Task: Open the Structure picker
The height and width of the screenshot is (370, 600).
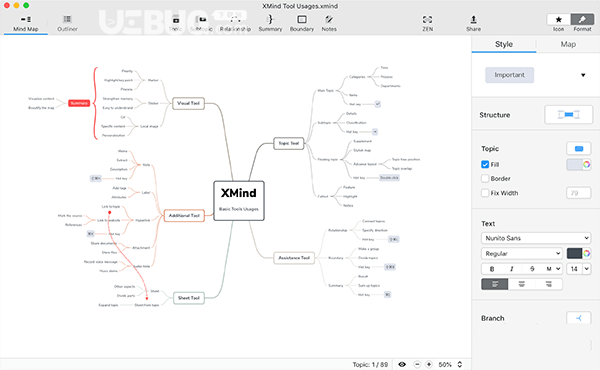Action: (x=569, y=114)
